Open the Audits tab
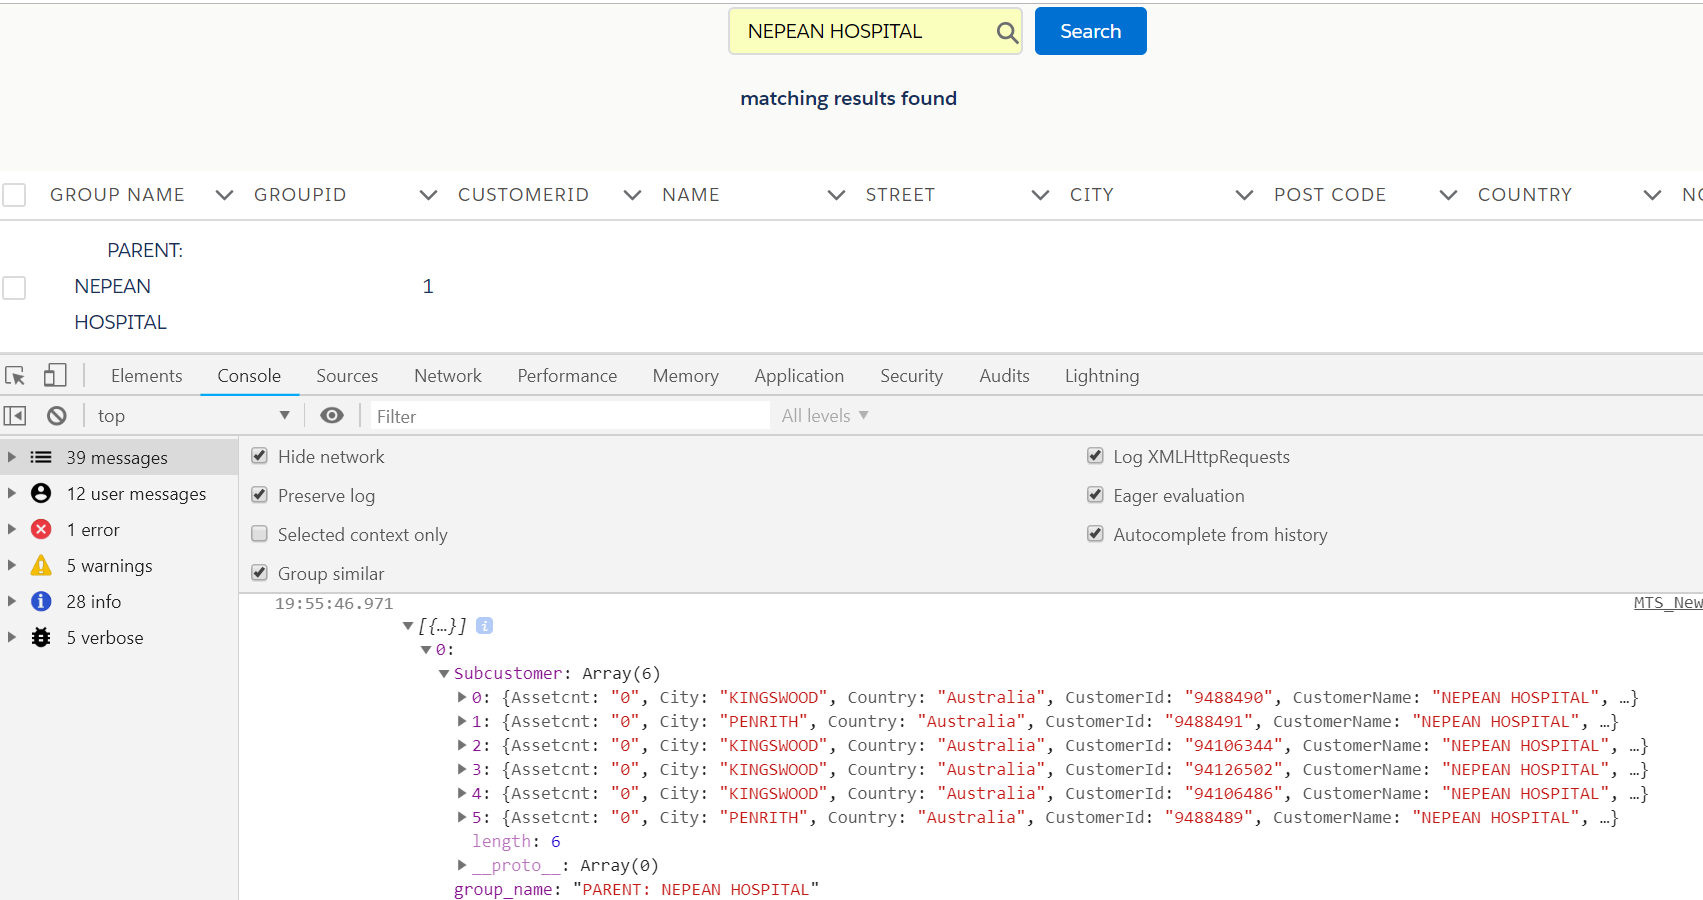The width and height of the screenshot is (1703, 900). tap(1004, 376)
